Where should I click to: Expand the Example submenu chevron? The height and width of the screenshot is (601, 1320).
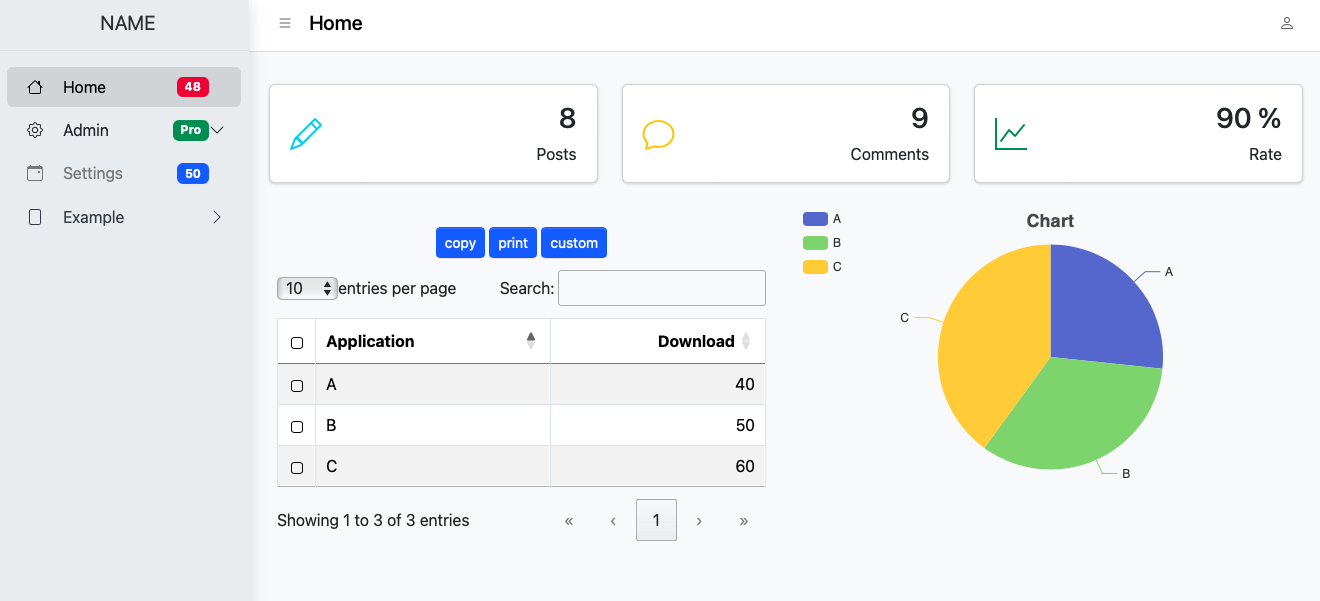(217, 217)
